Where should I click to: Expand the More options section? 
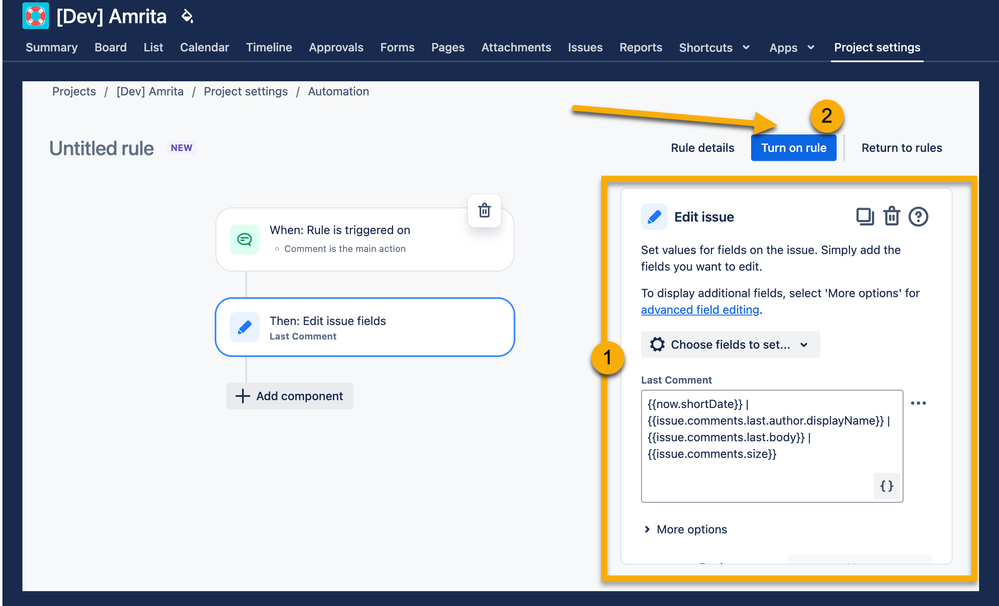pos(685,529)
